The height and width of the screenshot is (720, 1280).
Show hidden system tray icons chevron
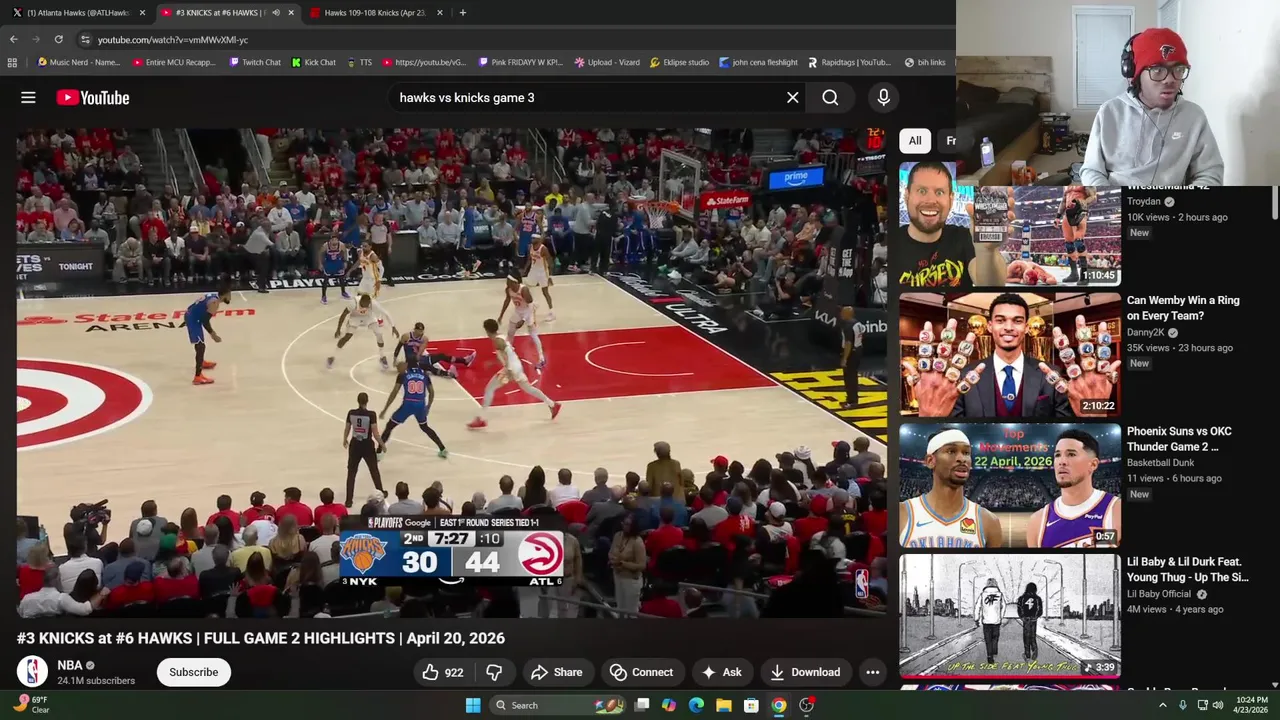[x=1162, y=705]
